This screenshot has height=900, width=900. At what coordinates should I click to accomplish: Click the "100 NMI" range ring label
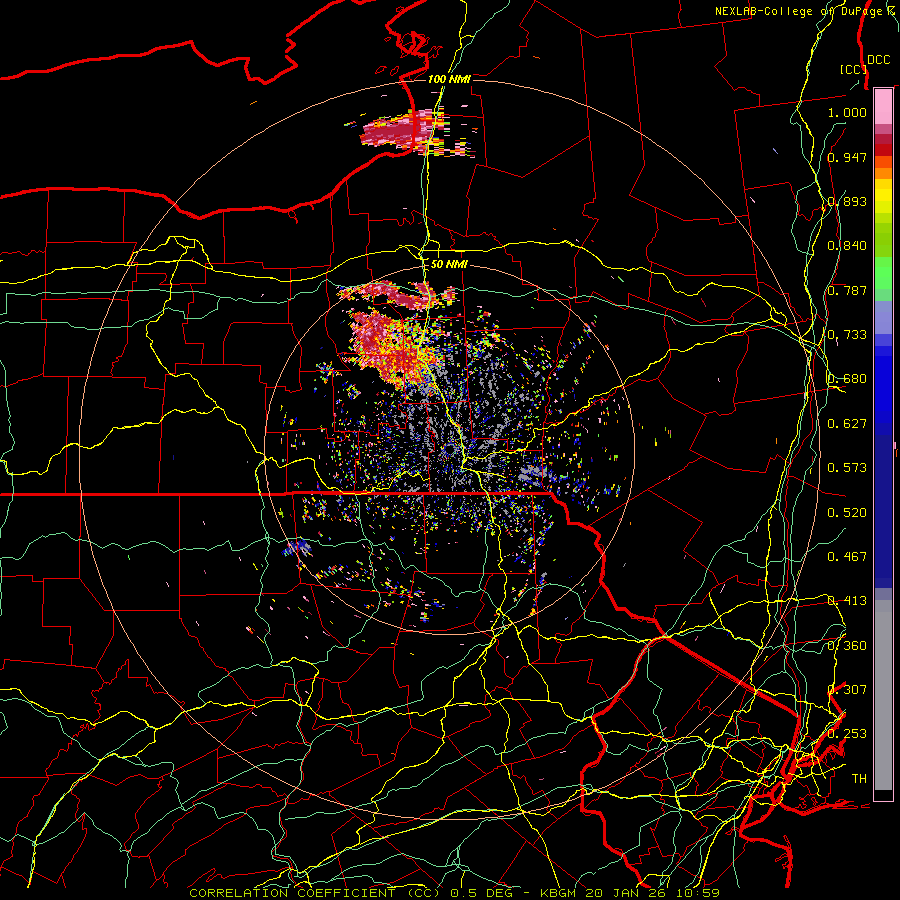pos(449,79)
